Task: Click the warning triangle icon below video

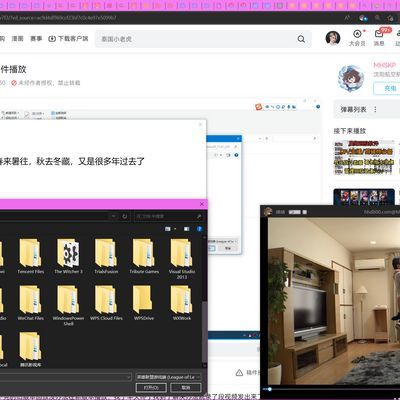Action: tap(239, 373)
